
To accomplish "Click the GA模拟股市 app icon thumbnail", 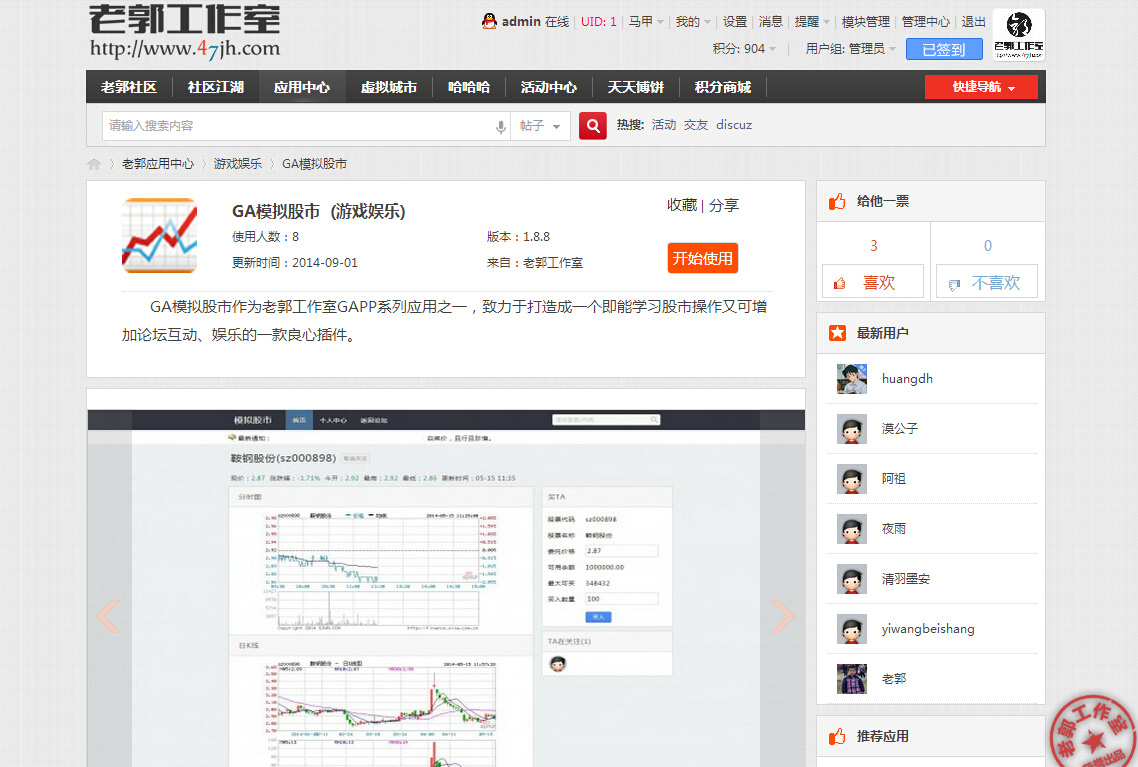I will [159, 236].
